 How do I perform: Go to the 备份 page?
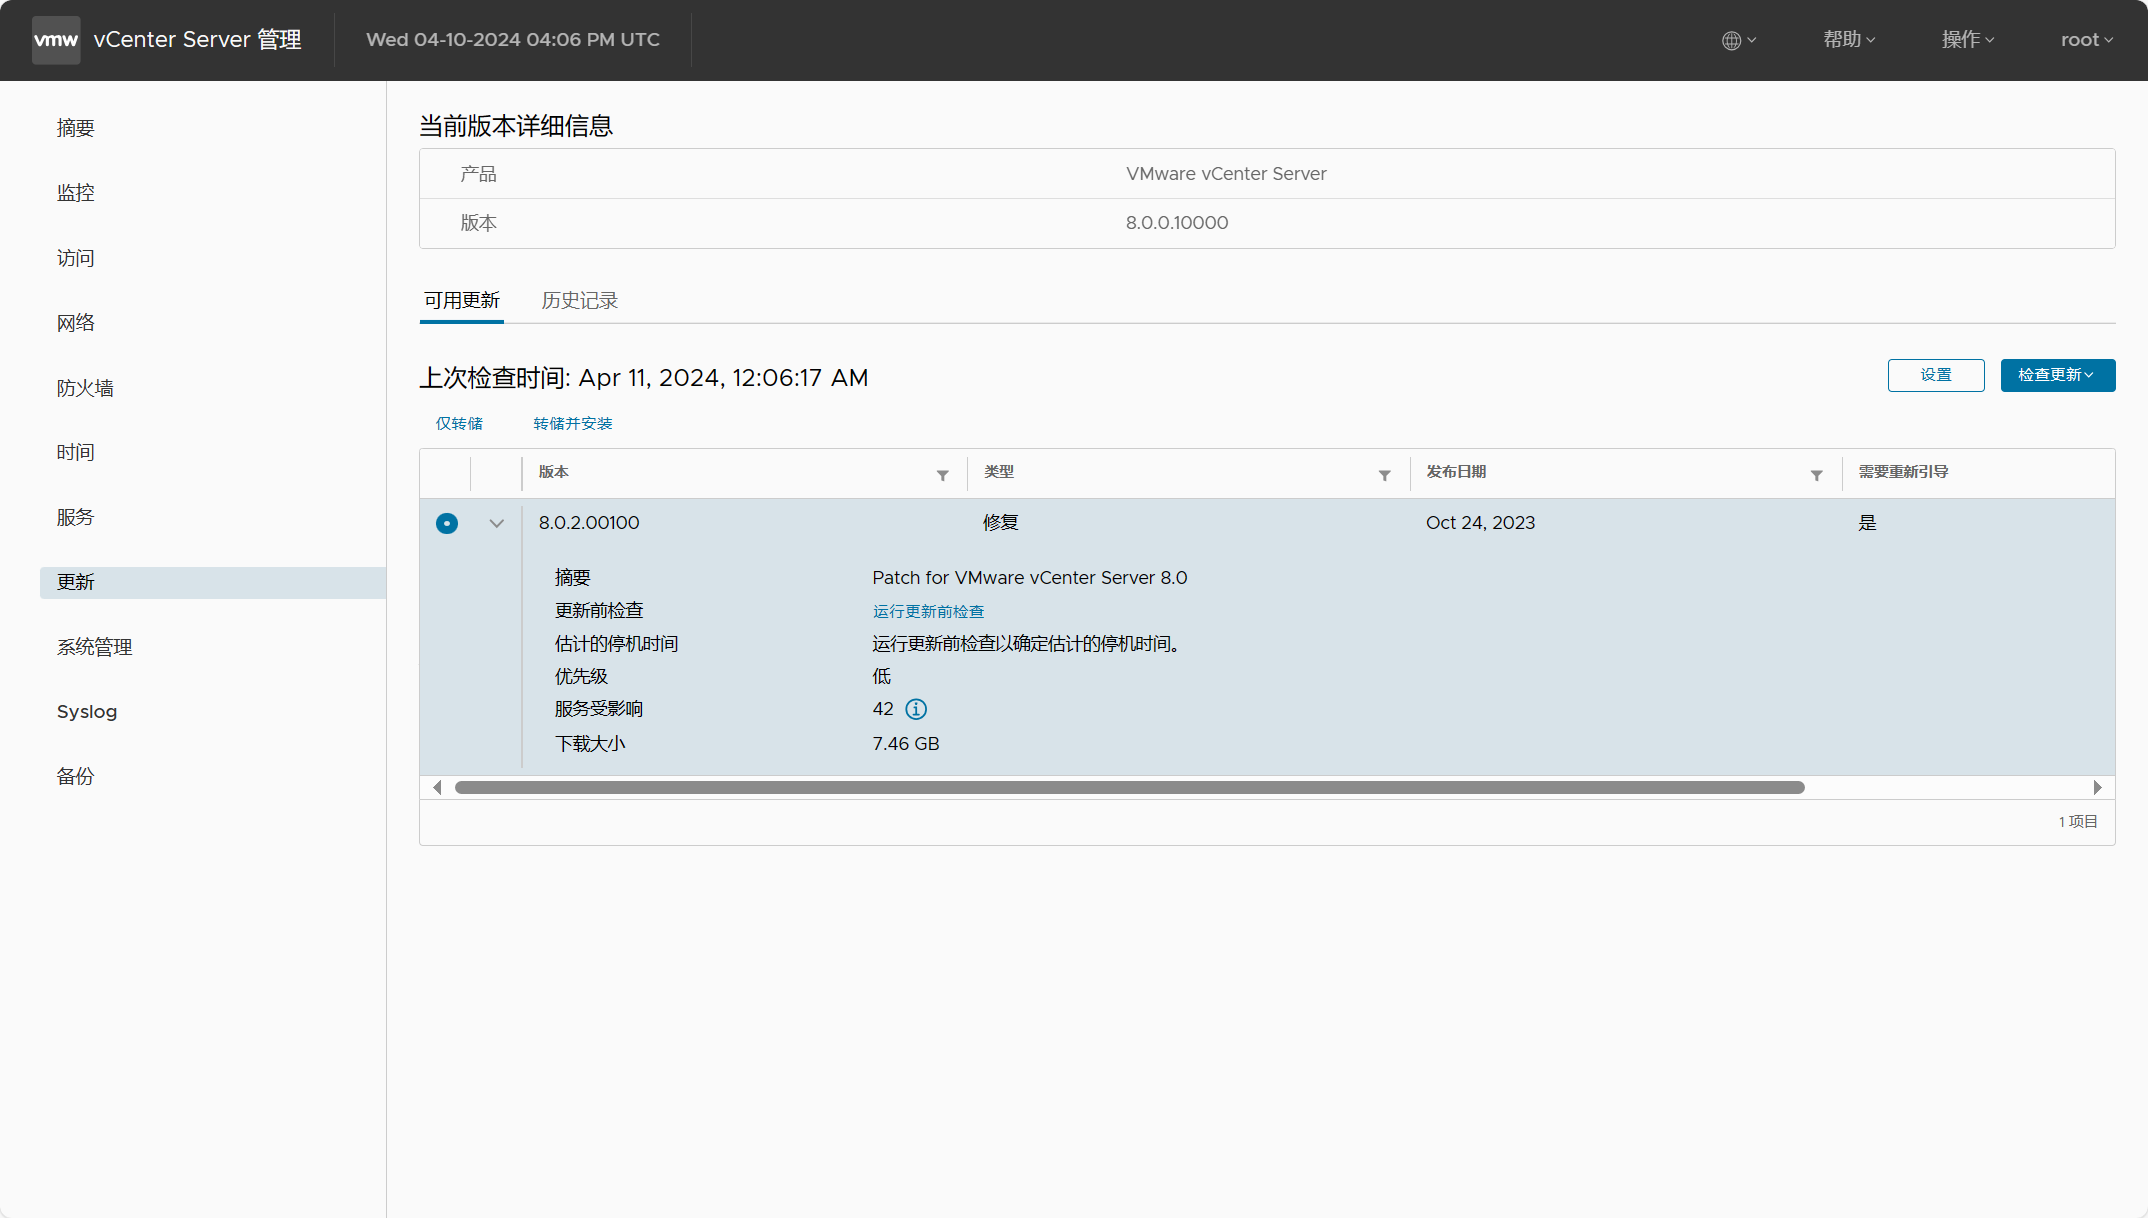(x=75, y=777)
